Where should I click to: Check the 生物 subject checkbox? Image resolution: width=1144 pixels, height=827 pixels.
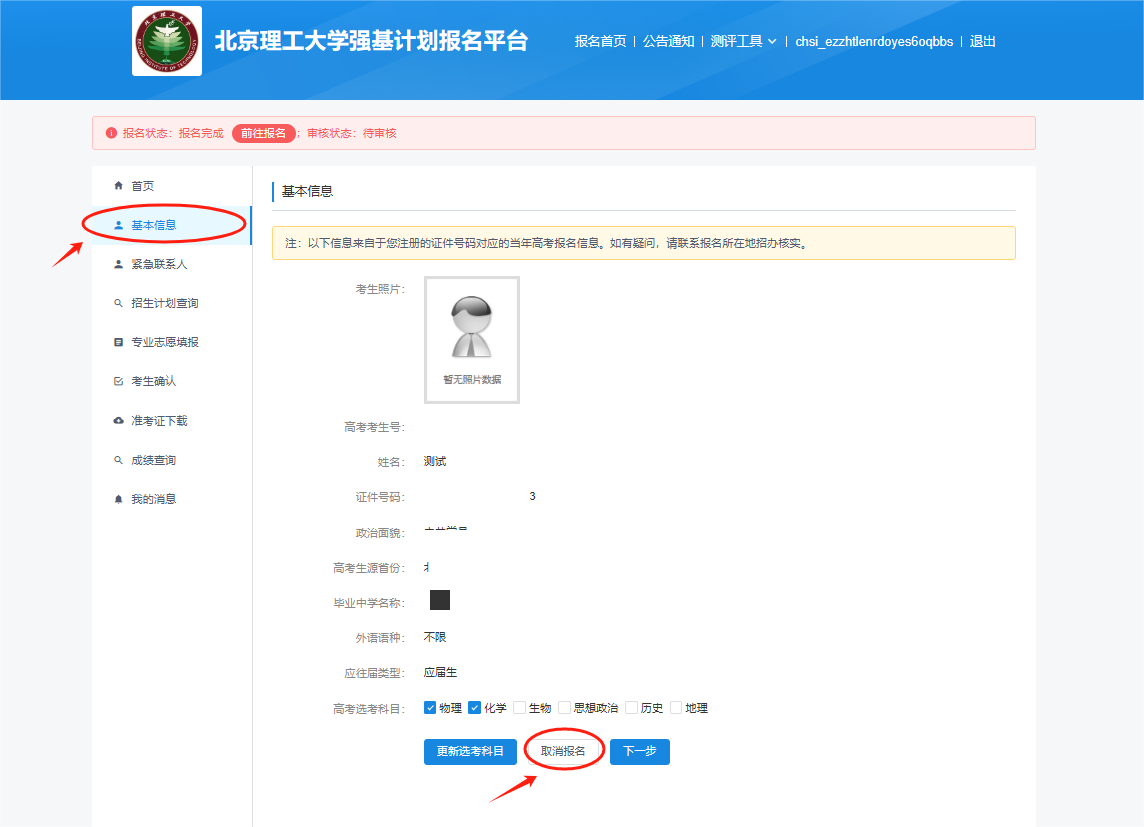(519, 708)
